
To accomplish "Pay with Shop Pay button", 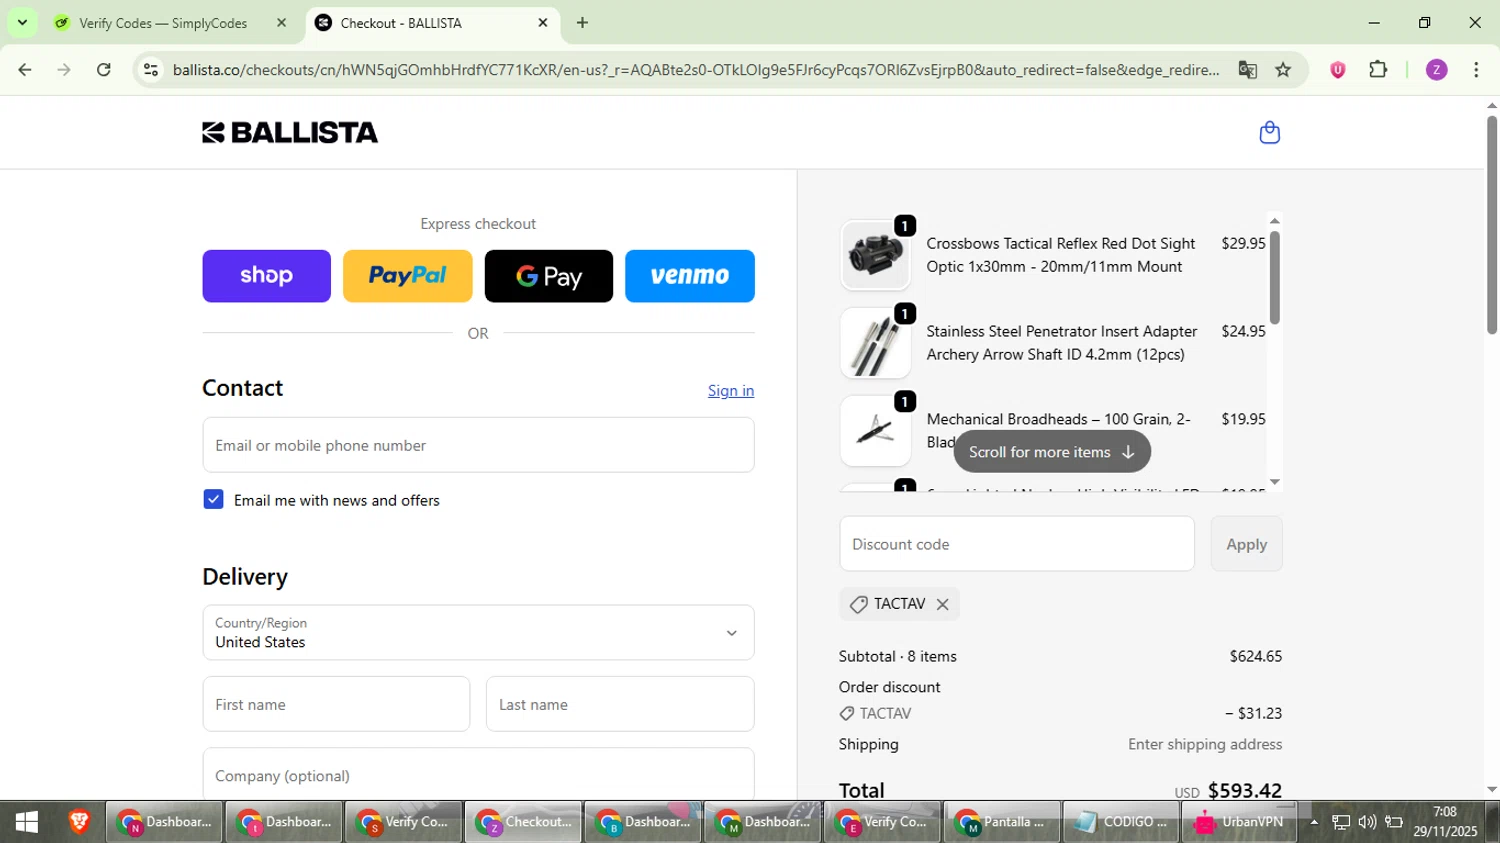I will pyautogui.click(x=266, y=276).
